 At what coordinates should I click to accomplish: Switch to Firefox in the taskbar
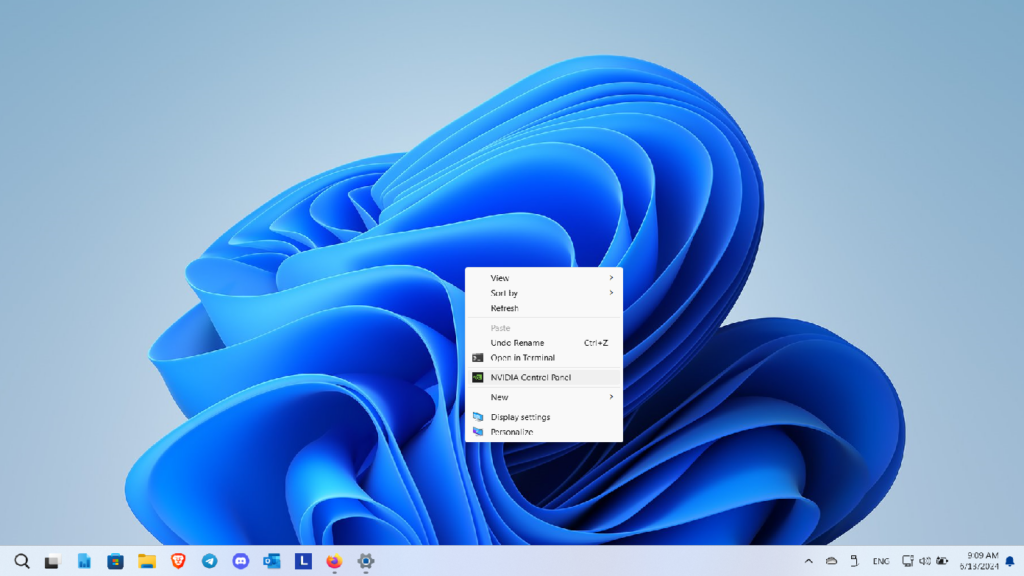click(x=334, y=561)
